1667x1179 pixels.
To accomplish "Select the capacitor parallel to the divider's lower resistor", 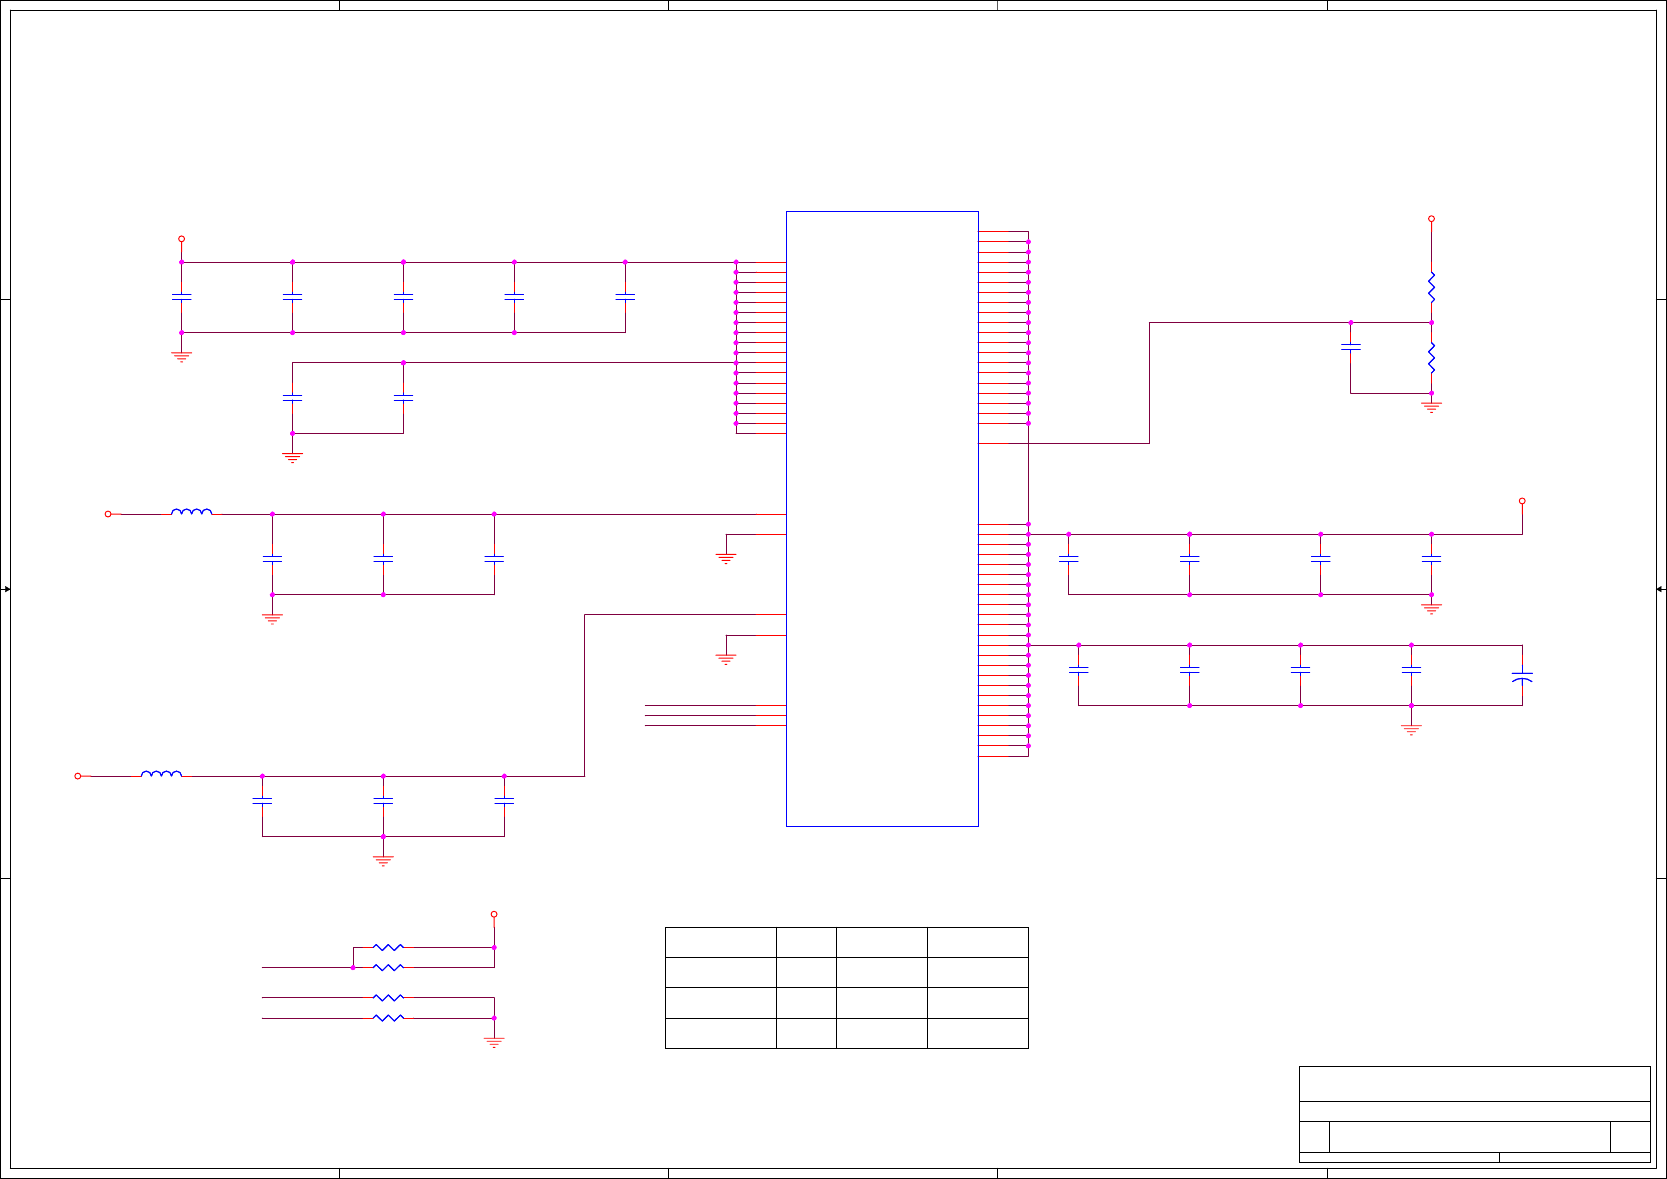I will (1350, 347).
